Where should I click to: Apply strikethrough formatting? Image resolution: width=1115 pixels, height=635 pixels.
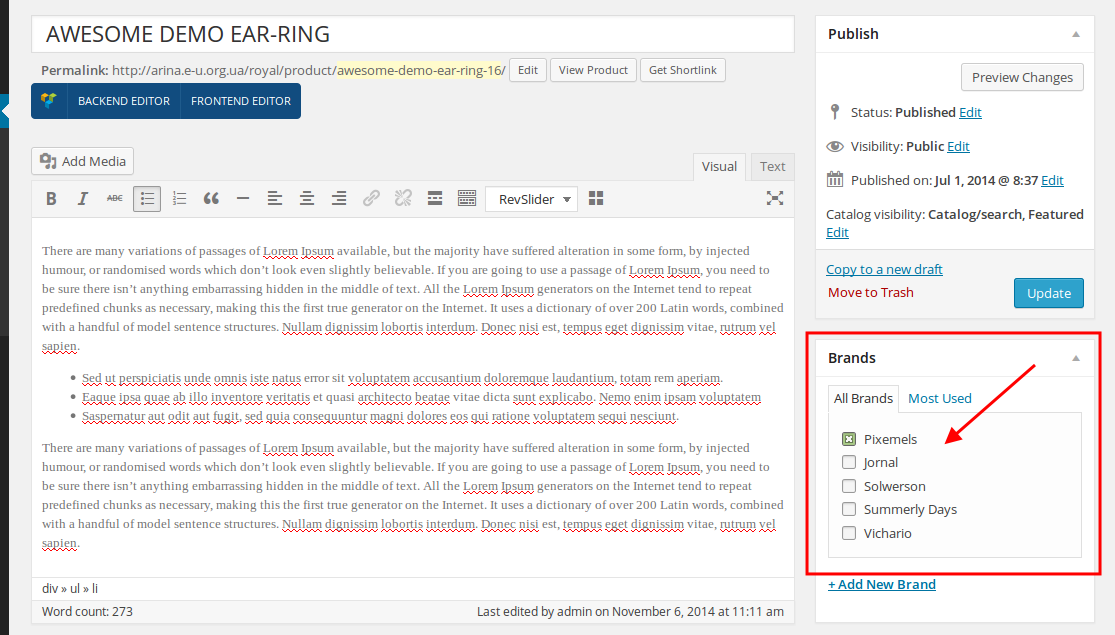click(114, 199)
